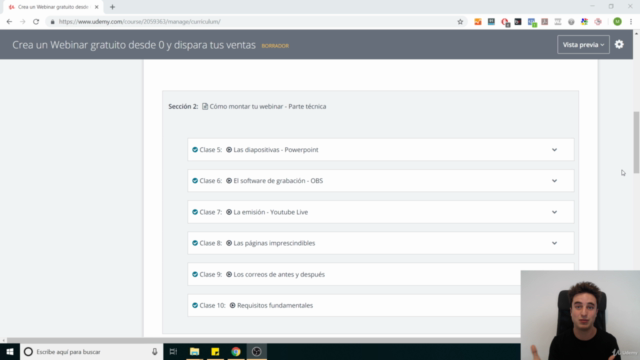The width and height of the screenshot is (640, 360).
Task: Click video icon beside El software de grabación
Action: (229, 181)
